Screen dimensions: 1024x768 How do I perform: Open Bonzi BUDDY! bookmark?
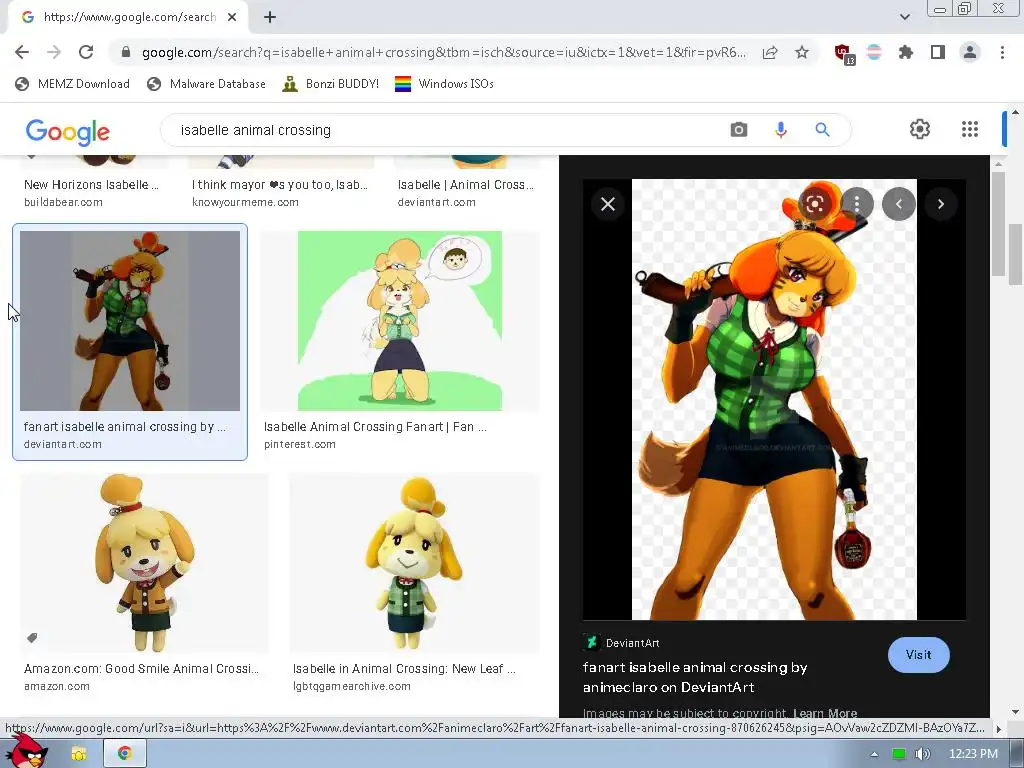click(x=330, y=84)
